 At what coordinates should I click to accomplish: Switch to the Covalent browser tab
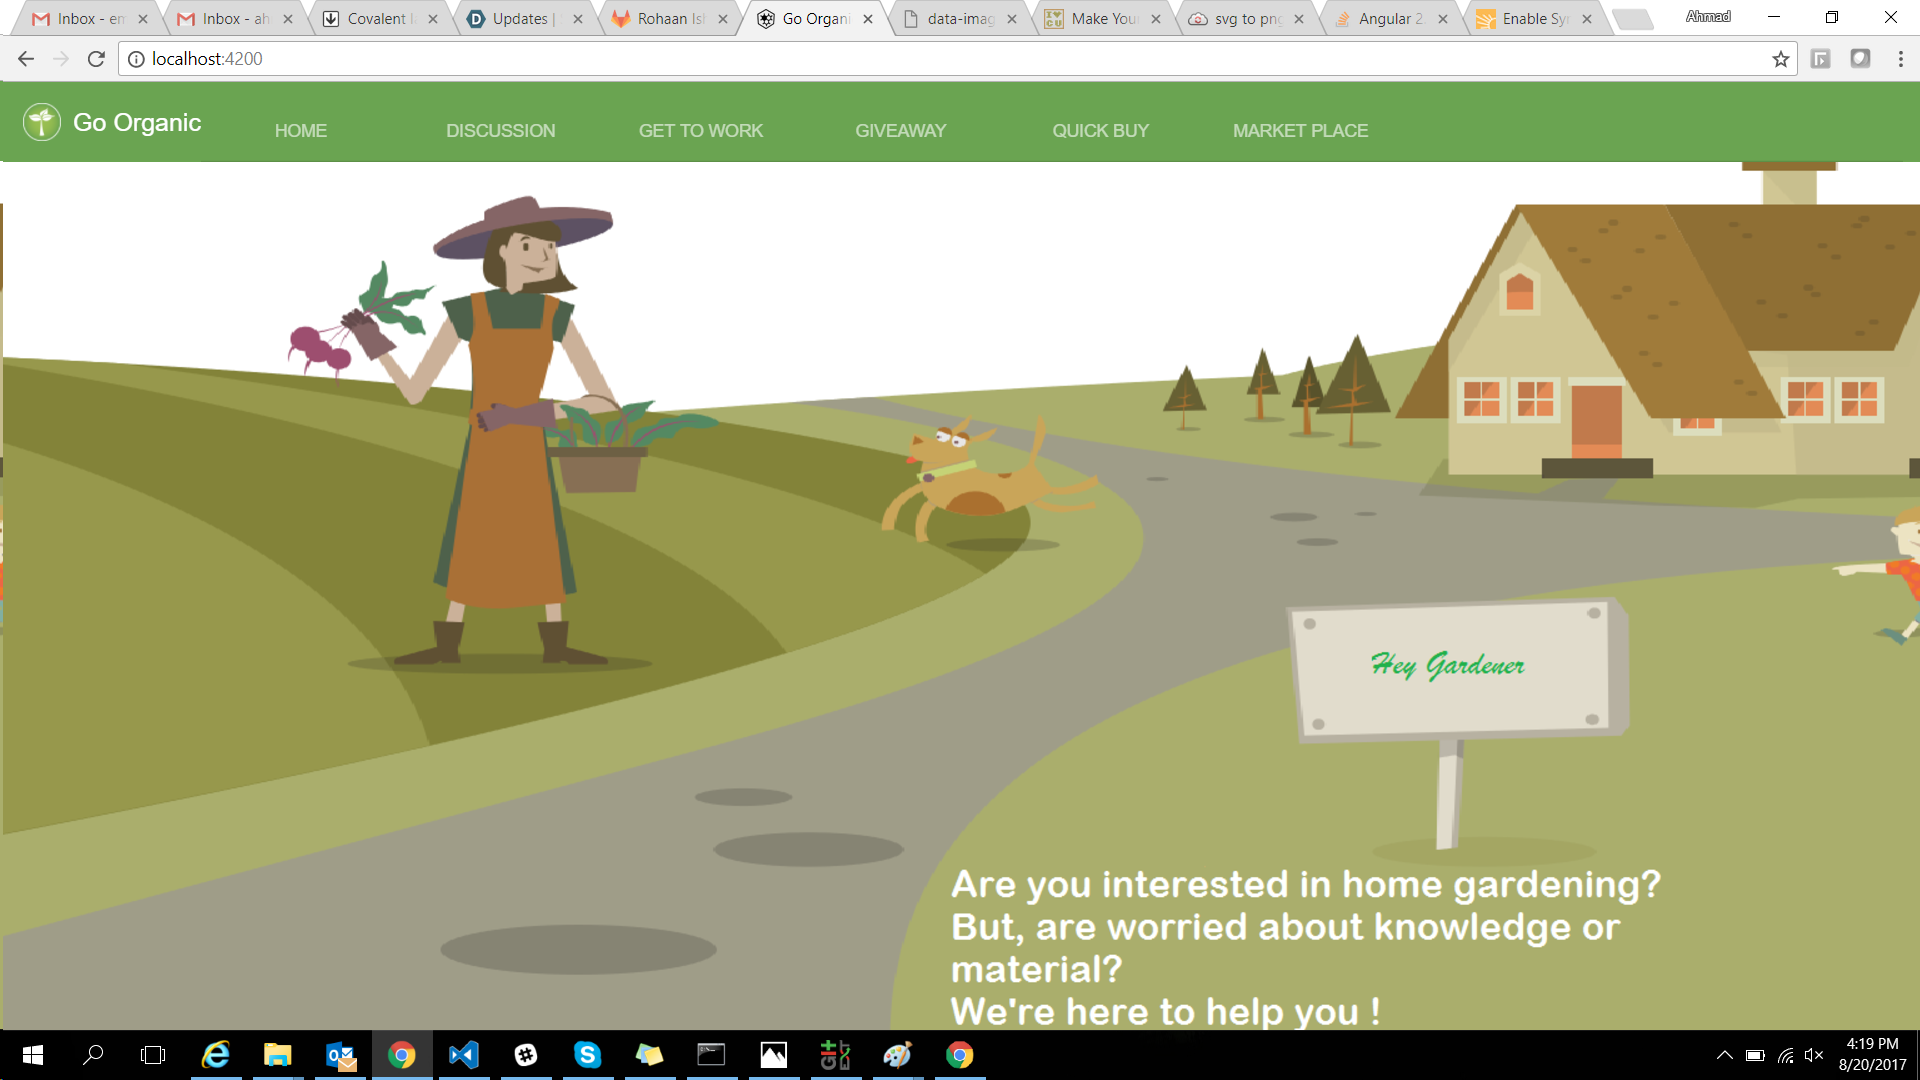pos(375,19)
